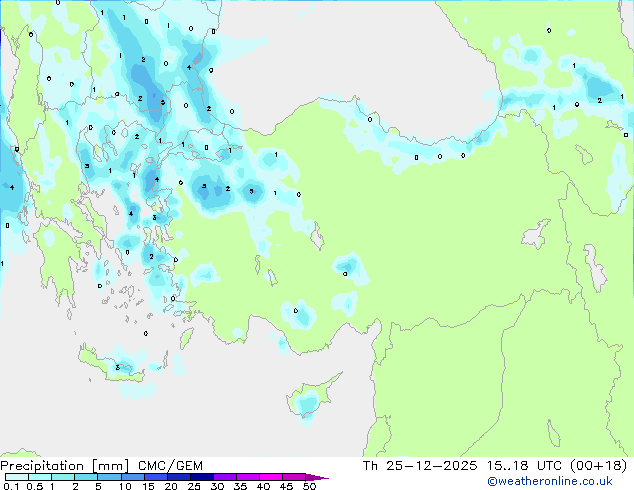
Task: Click the '0.5' legend scale label
Action: [34, 486]
